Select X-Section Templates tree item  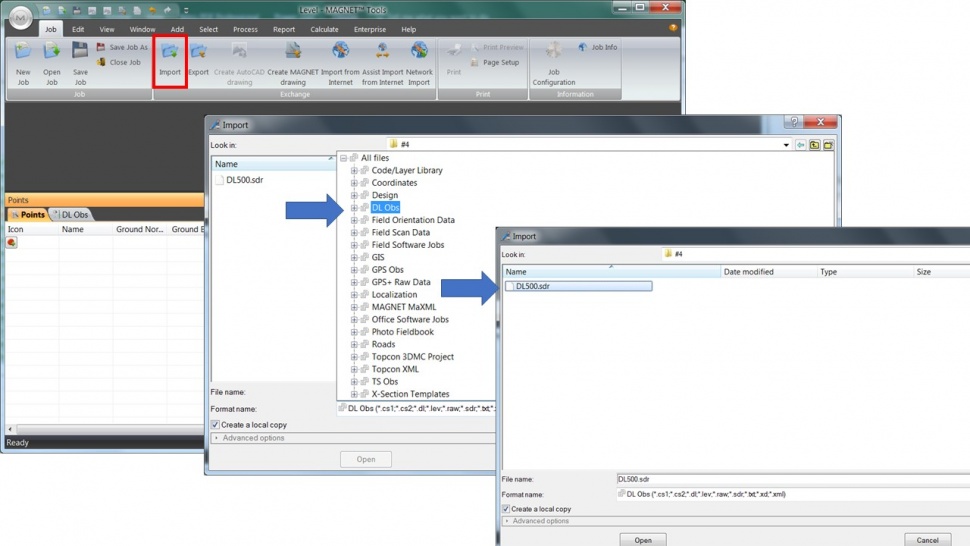coord(410,394)
